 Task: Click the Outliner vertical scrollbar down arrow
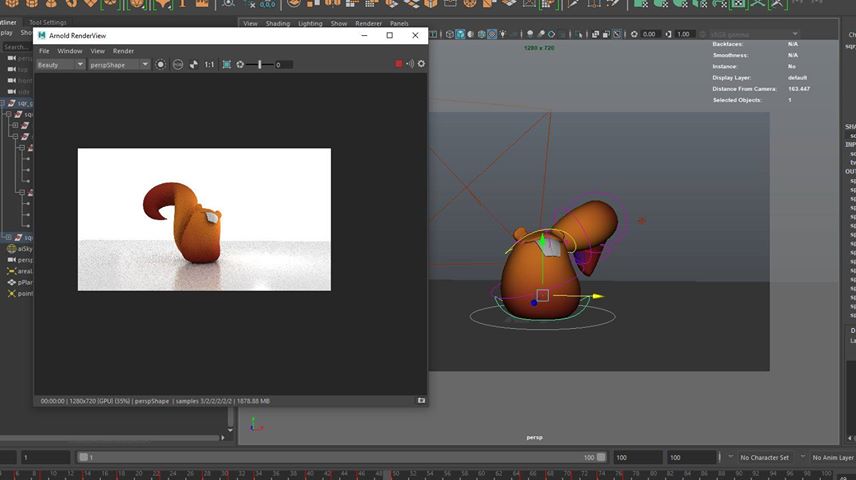click(231, 430)
